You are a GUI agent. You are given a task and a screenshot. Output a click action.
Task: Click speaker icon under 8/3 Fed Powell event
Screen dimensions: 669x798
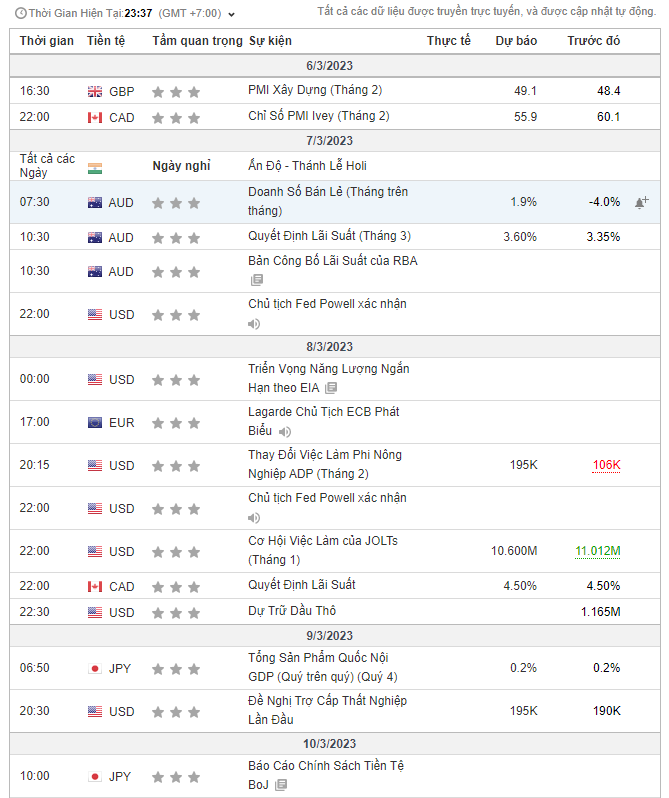(x=254, y=518)
